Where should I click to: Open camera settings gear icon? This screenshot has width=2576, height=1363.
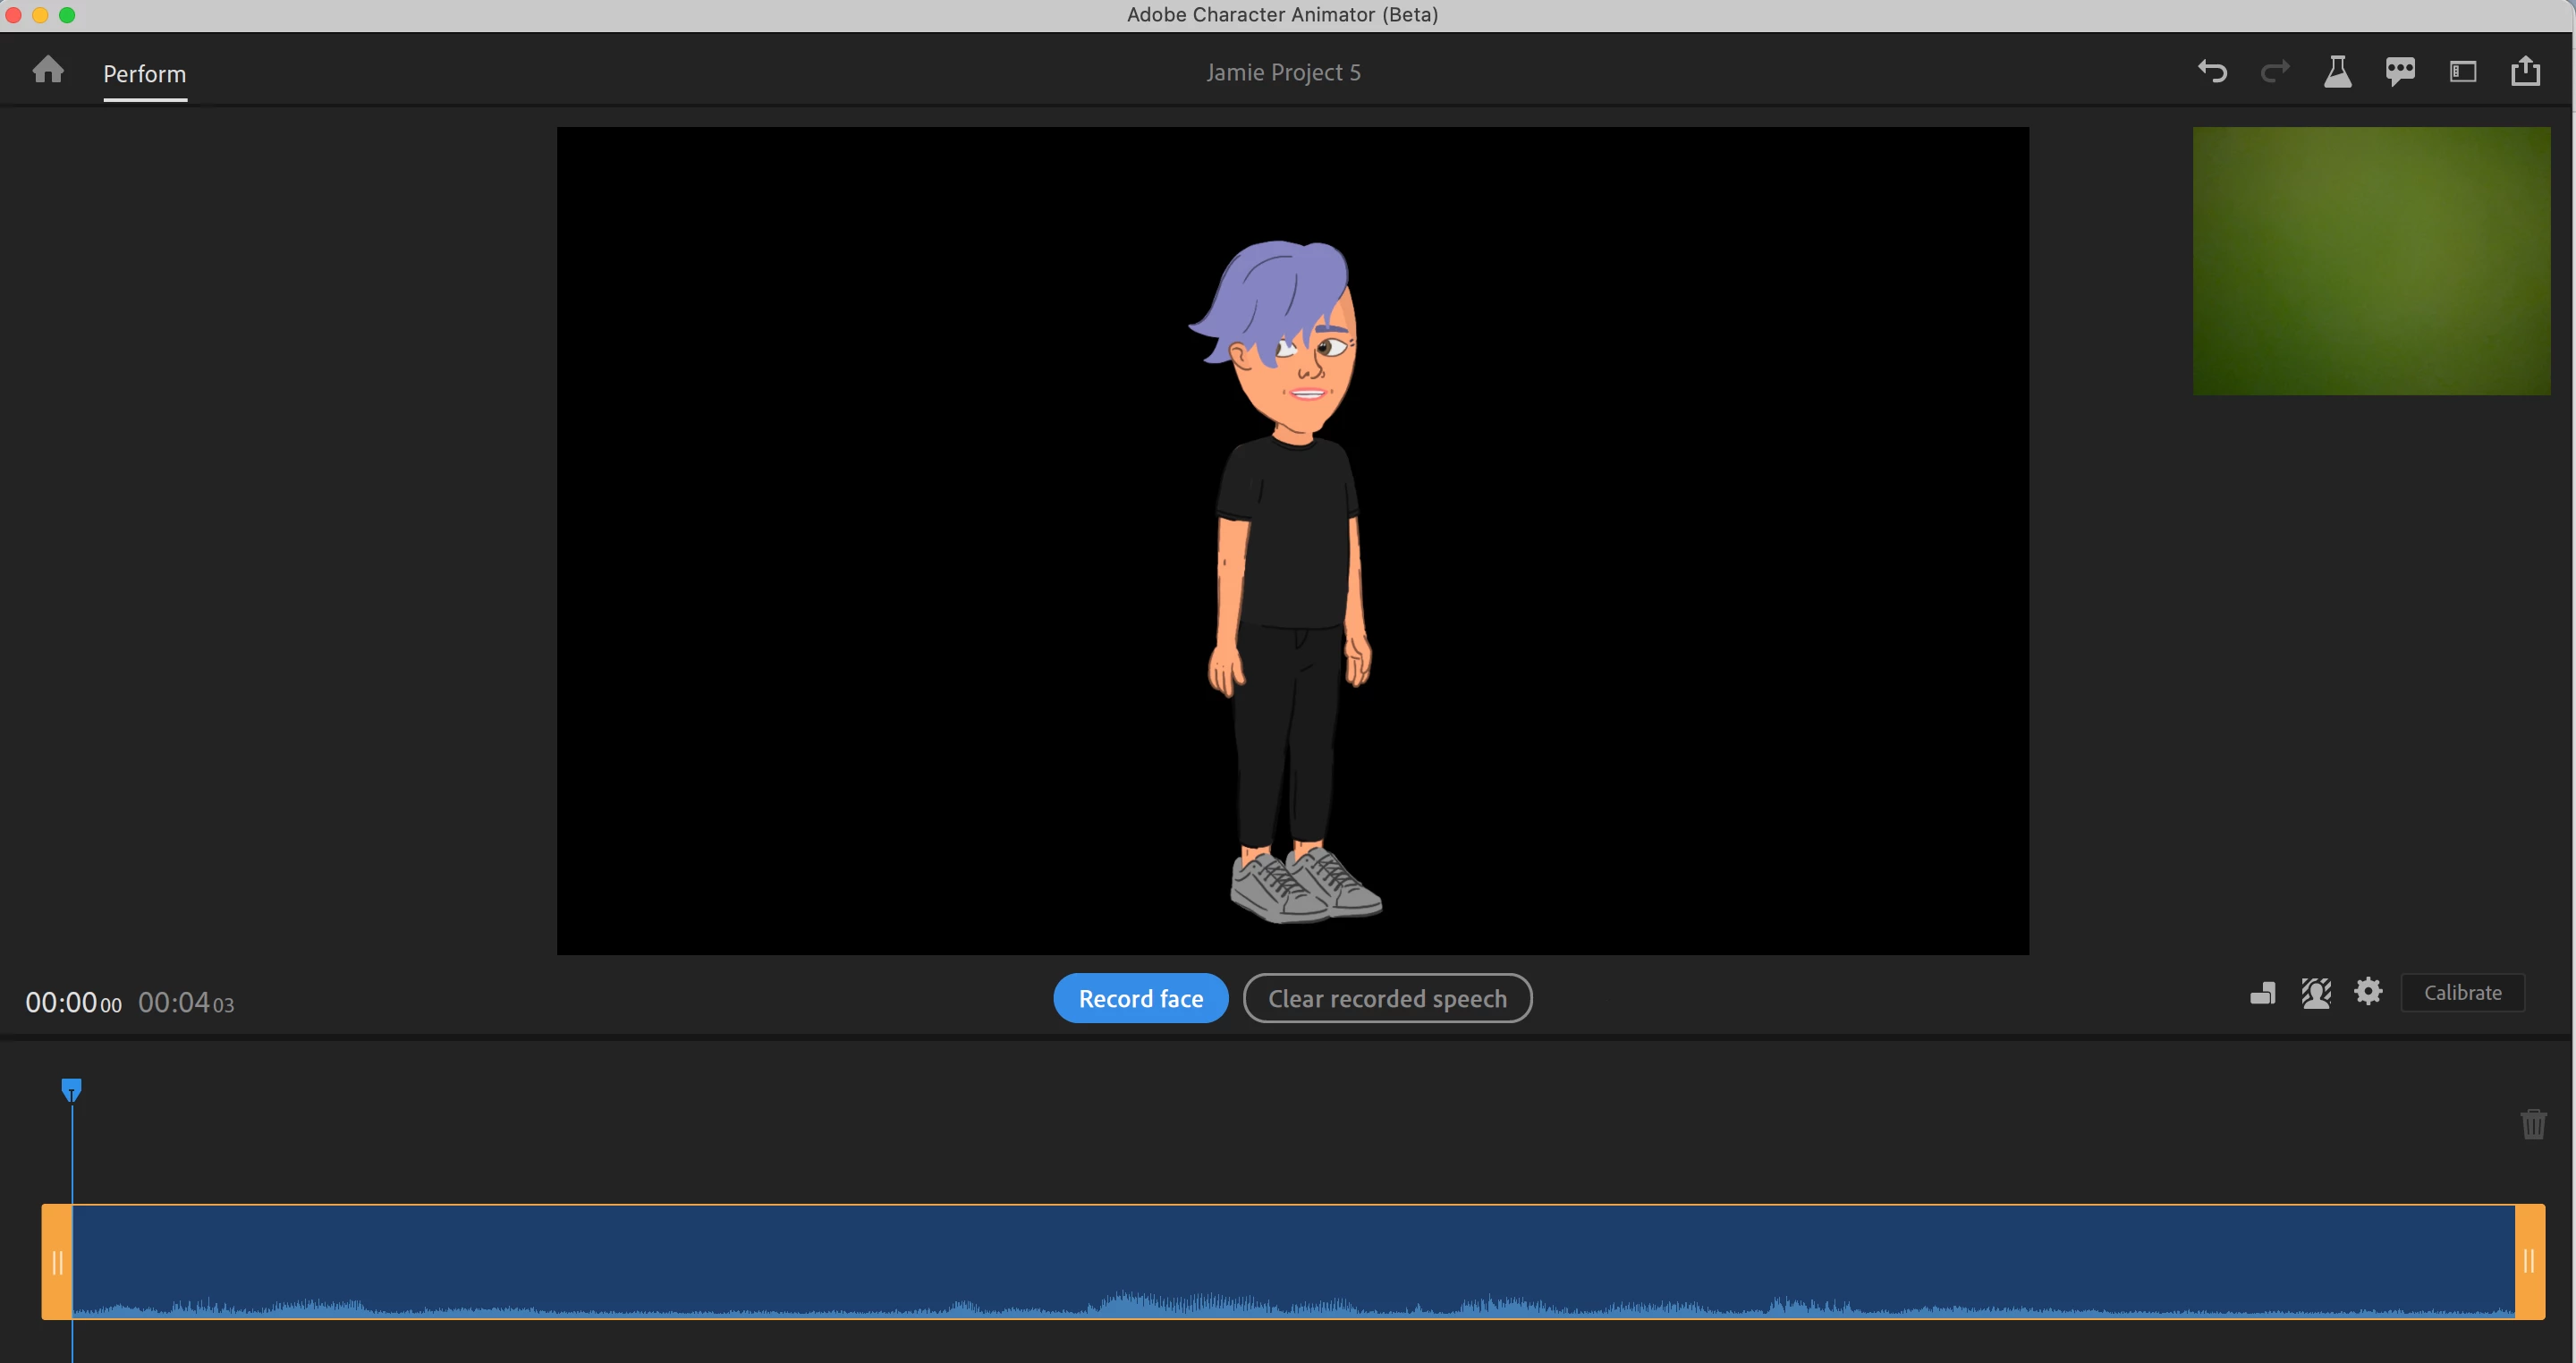point(2368,992)
